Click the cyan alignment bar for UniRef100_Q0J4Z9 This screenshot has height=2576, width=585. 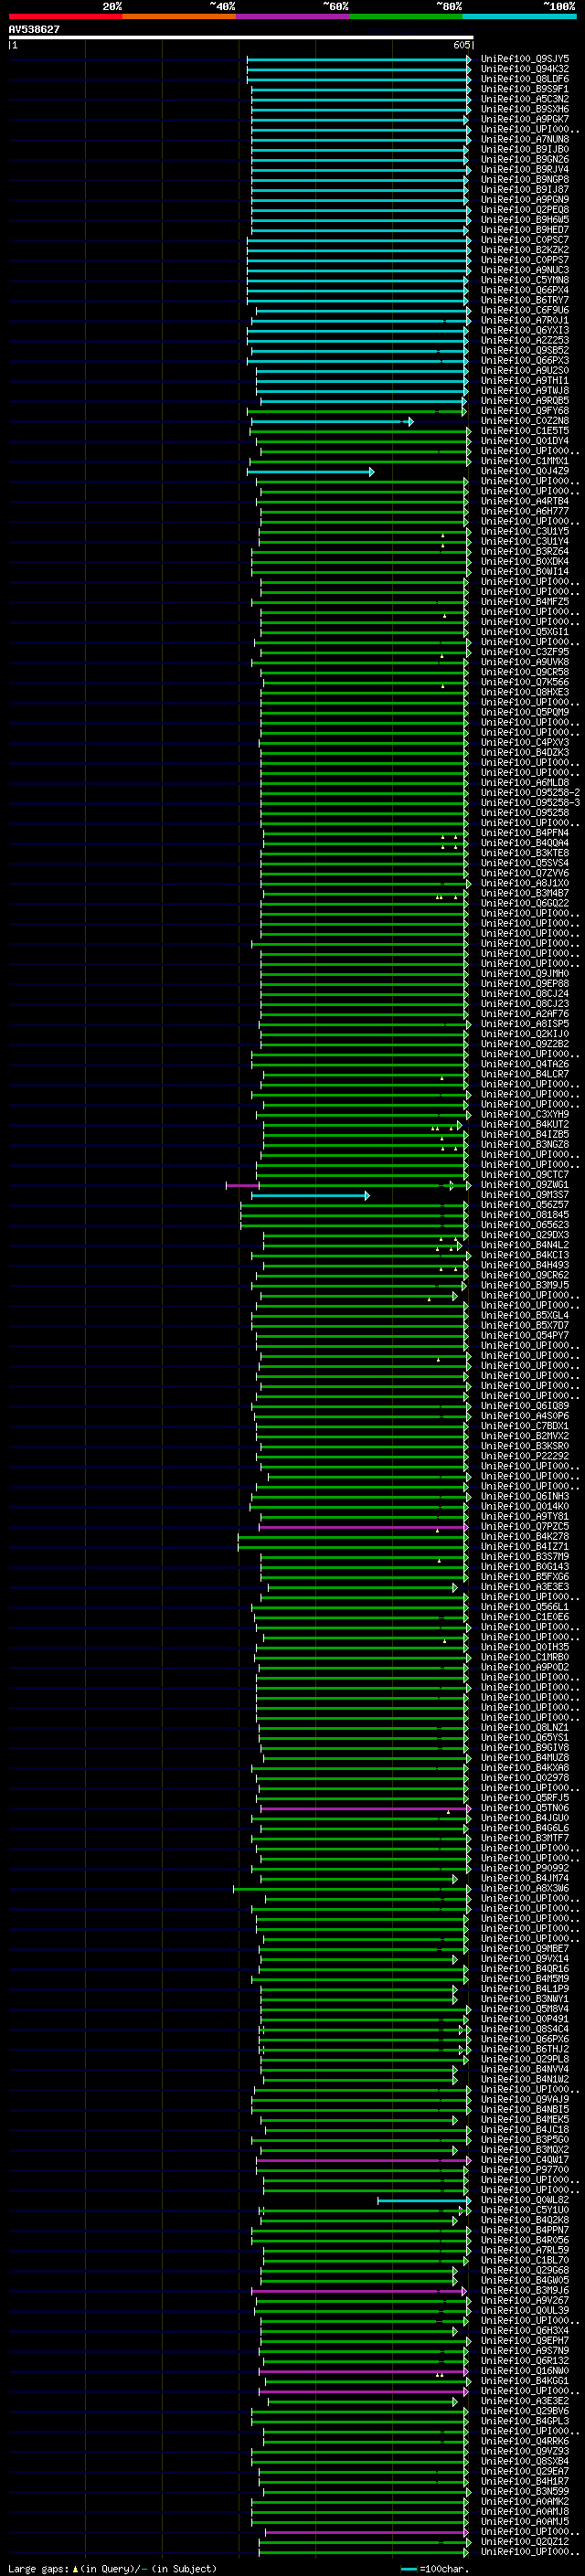311,472
